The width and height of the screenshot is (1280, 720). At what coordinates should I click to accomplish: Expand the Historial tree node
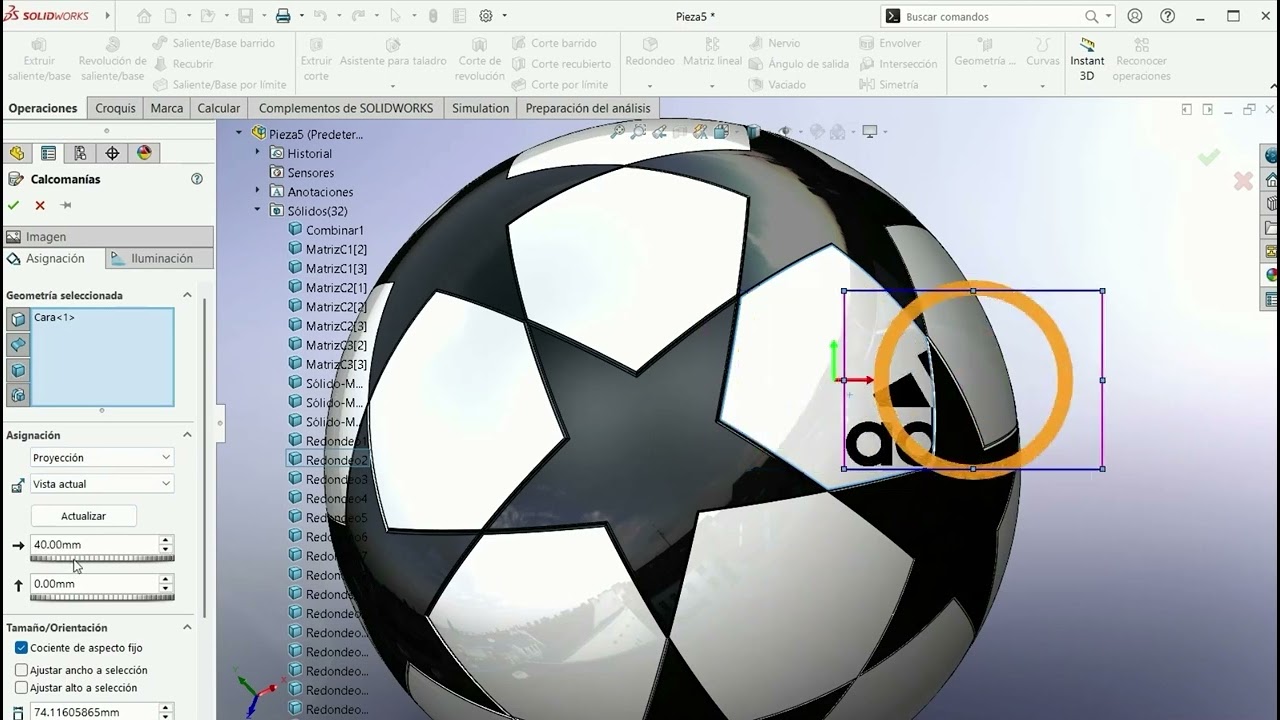tap(257, 153)
